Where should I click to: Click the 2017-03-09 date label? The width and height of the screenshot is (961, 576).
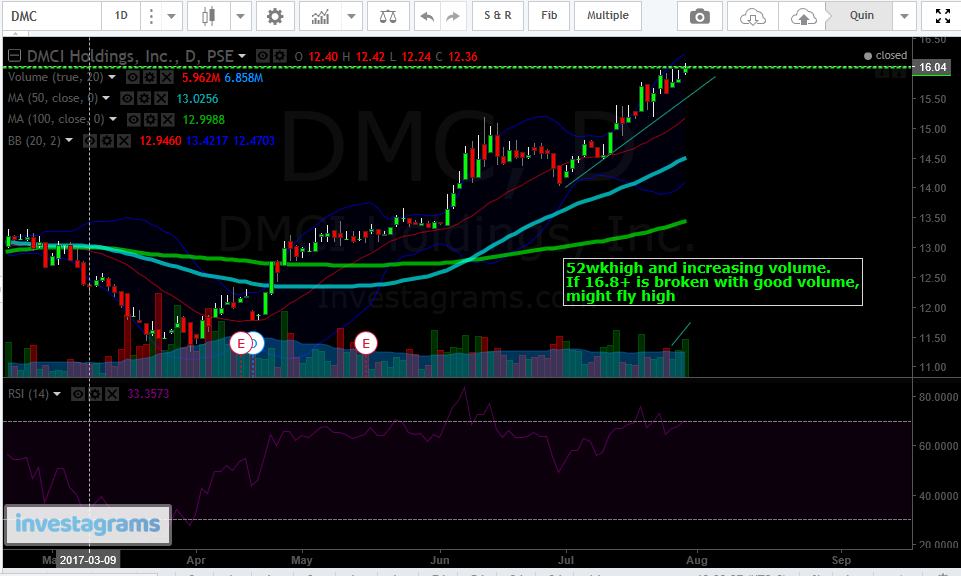pos(87,560)
